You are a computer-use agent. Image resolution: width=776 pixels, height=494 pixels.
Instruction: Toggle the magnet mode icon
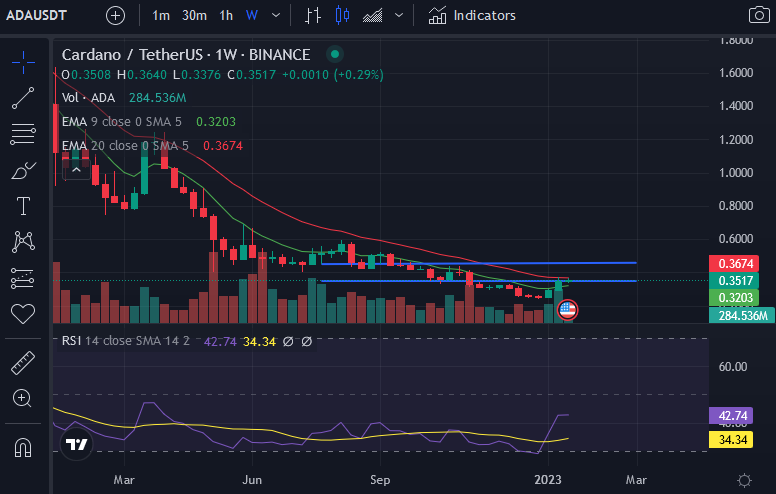[23, 447]
